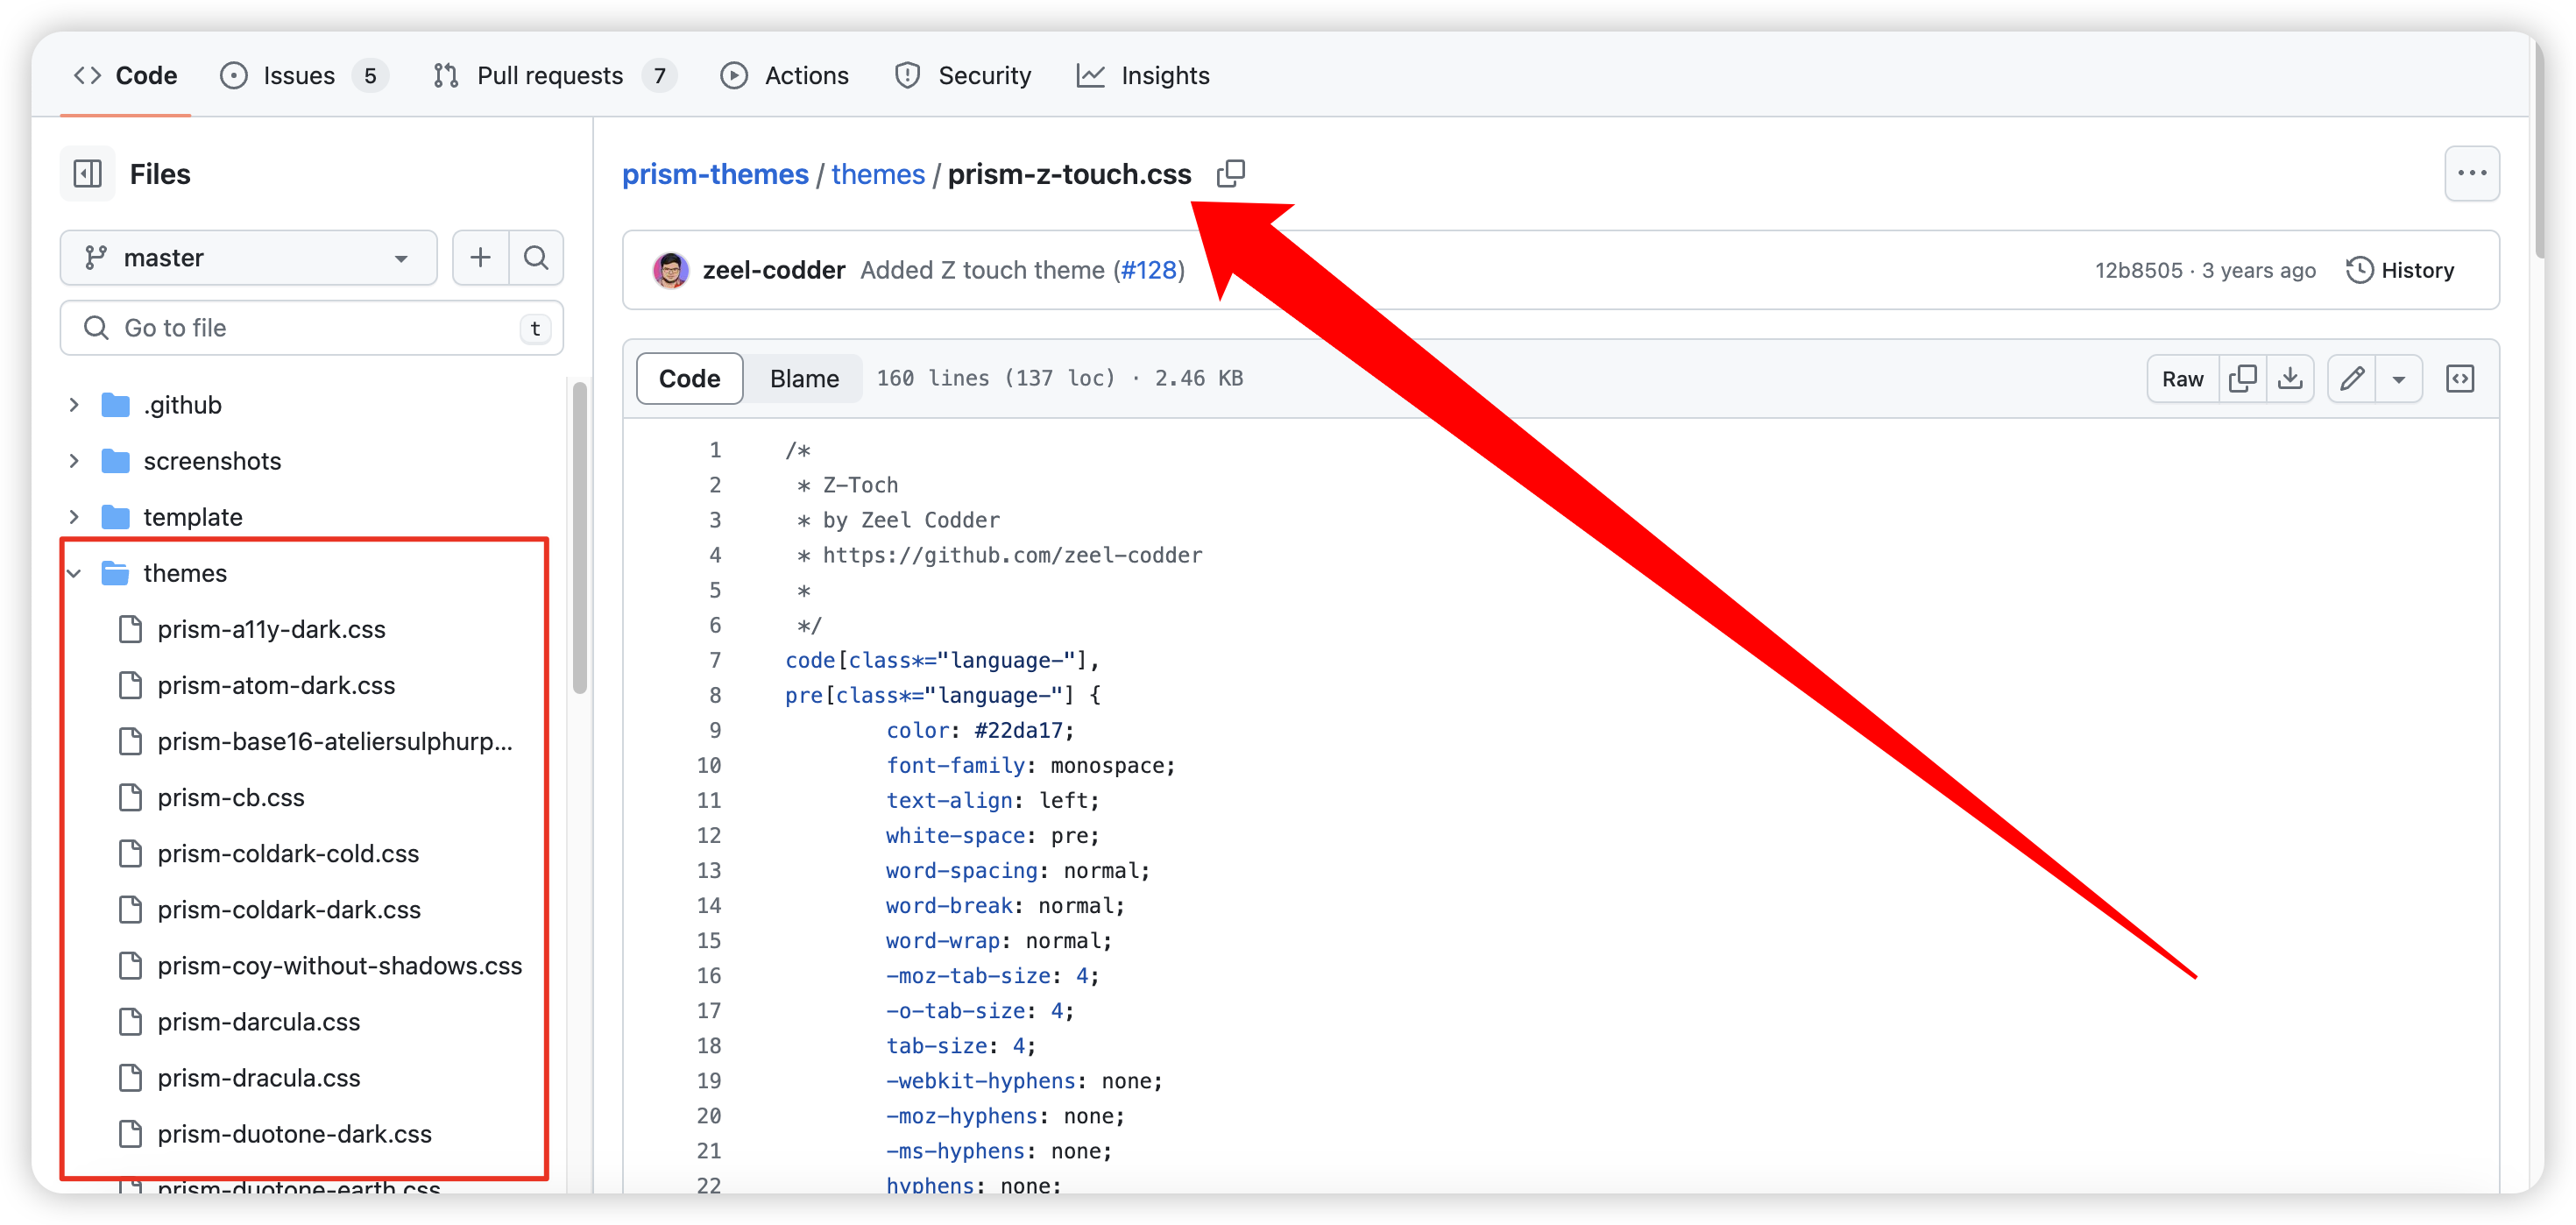This screenshot has height=1225, width=2576.
Task: Open the Pull requests tab
Action: pos(554,76)
